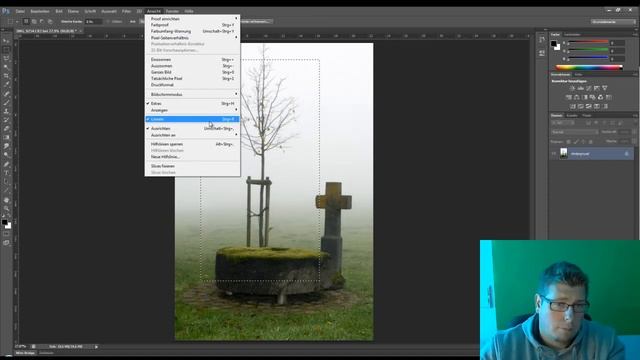Open the layer blend mode dropdown
The width and height of the screenshot is (640, 360).
click(x=575, y=132)
